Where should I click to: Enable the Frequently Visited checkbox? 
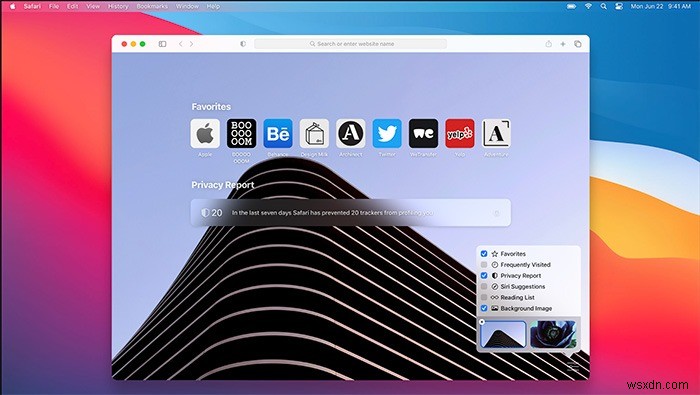click(483, 265)
